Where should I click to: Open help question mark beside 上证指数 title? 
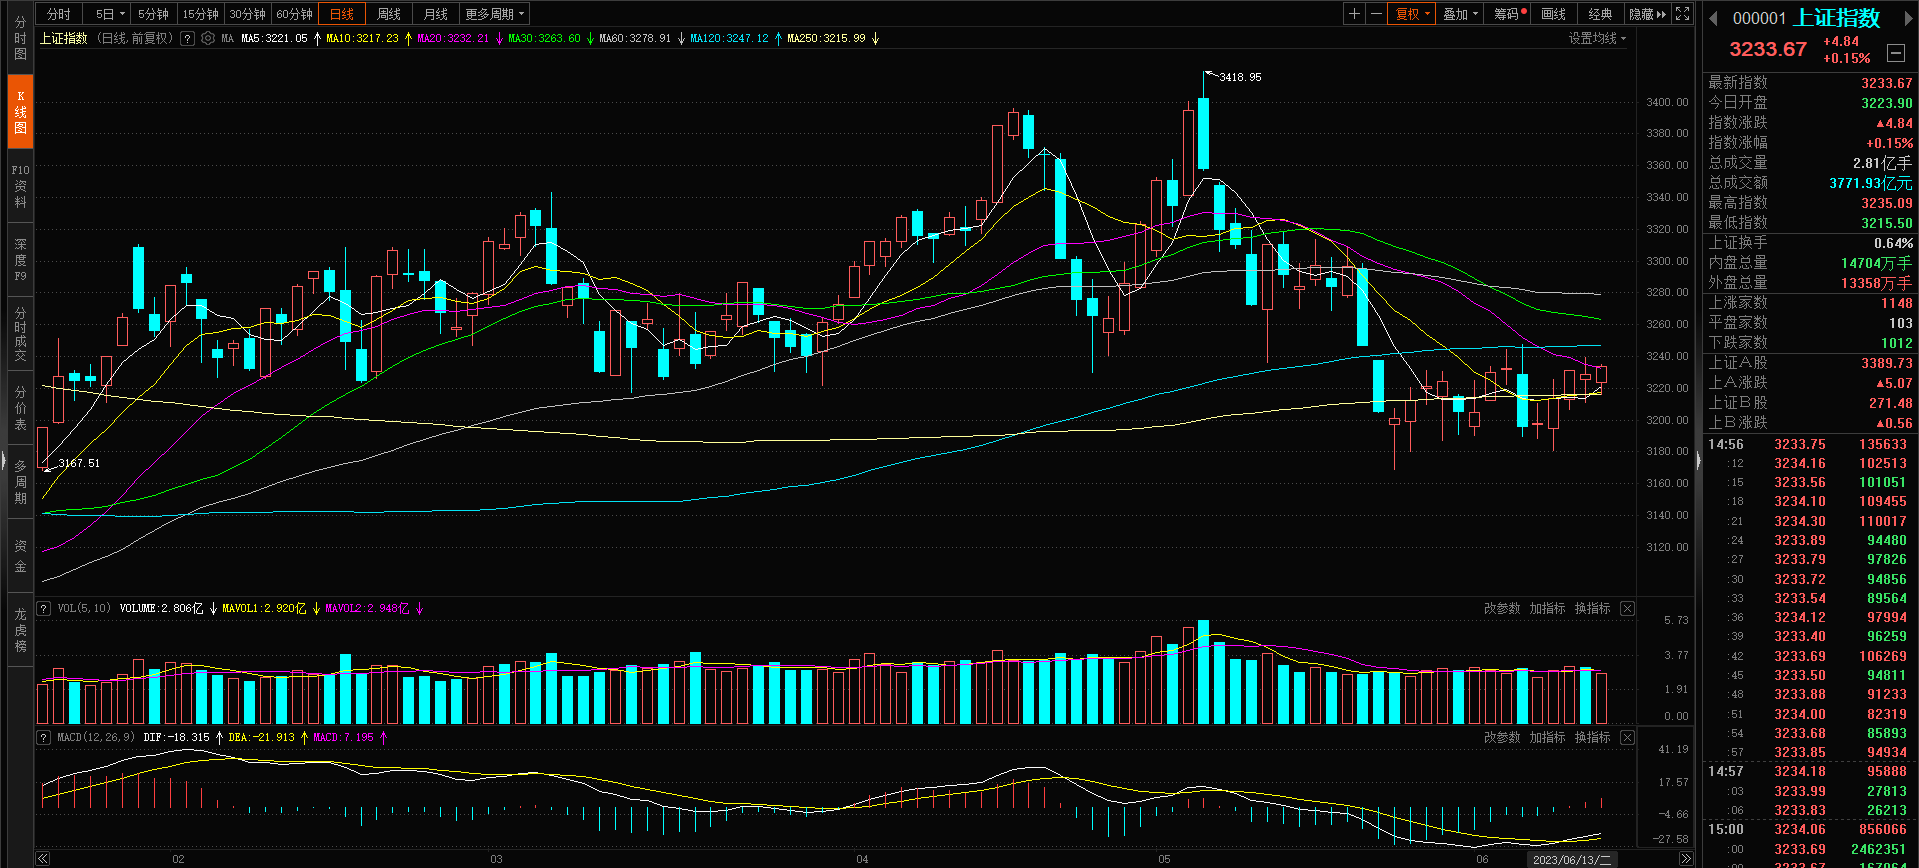tap(187, 38)
